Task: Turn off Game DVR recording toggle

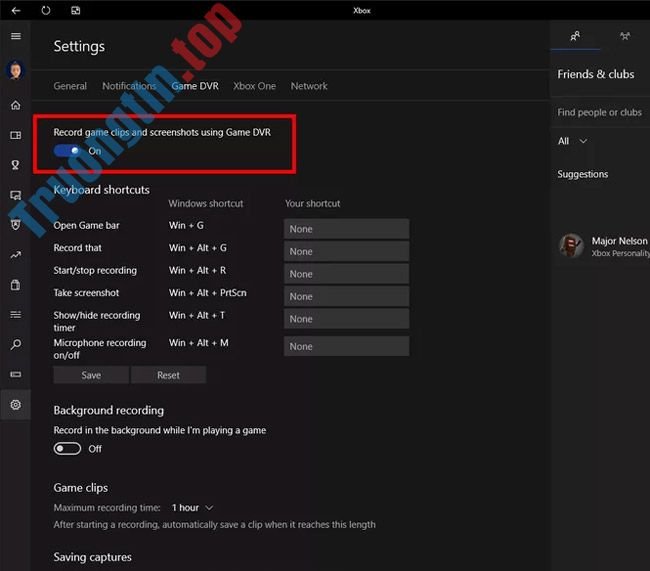Action: coord(67,151)
